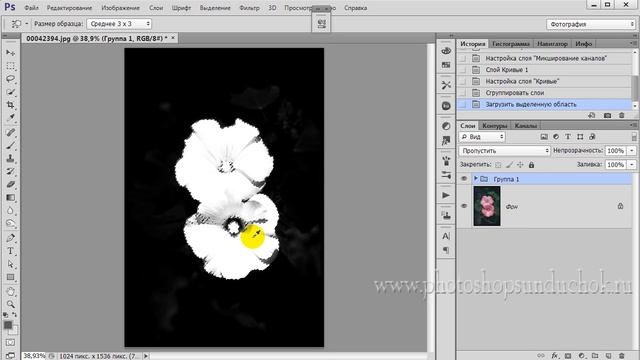Screen dimensions: 640x360
Task: Toggle lock all padlock icon
Action: (531, 165)
